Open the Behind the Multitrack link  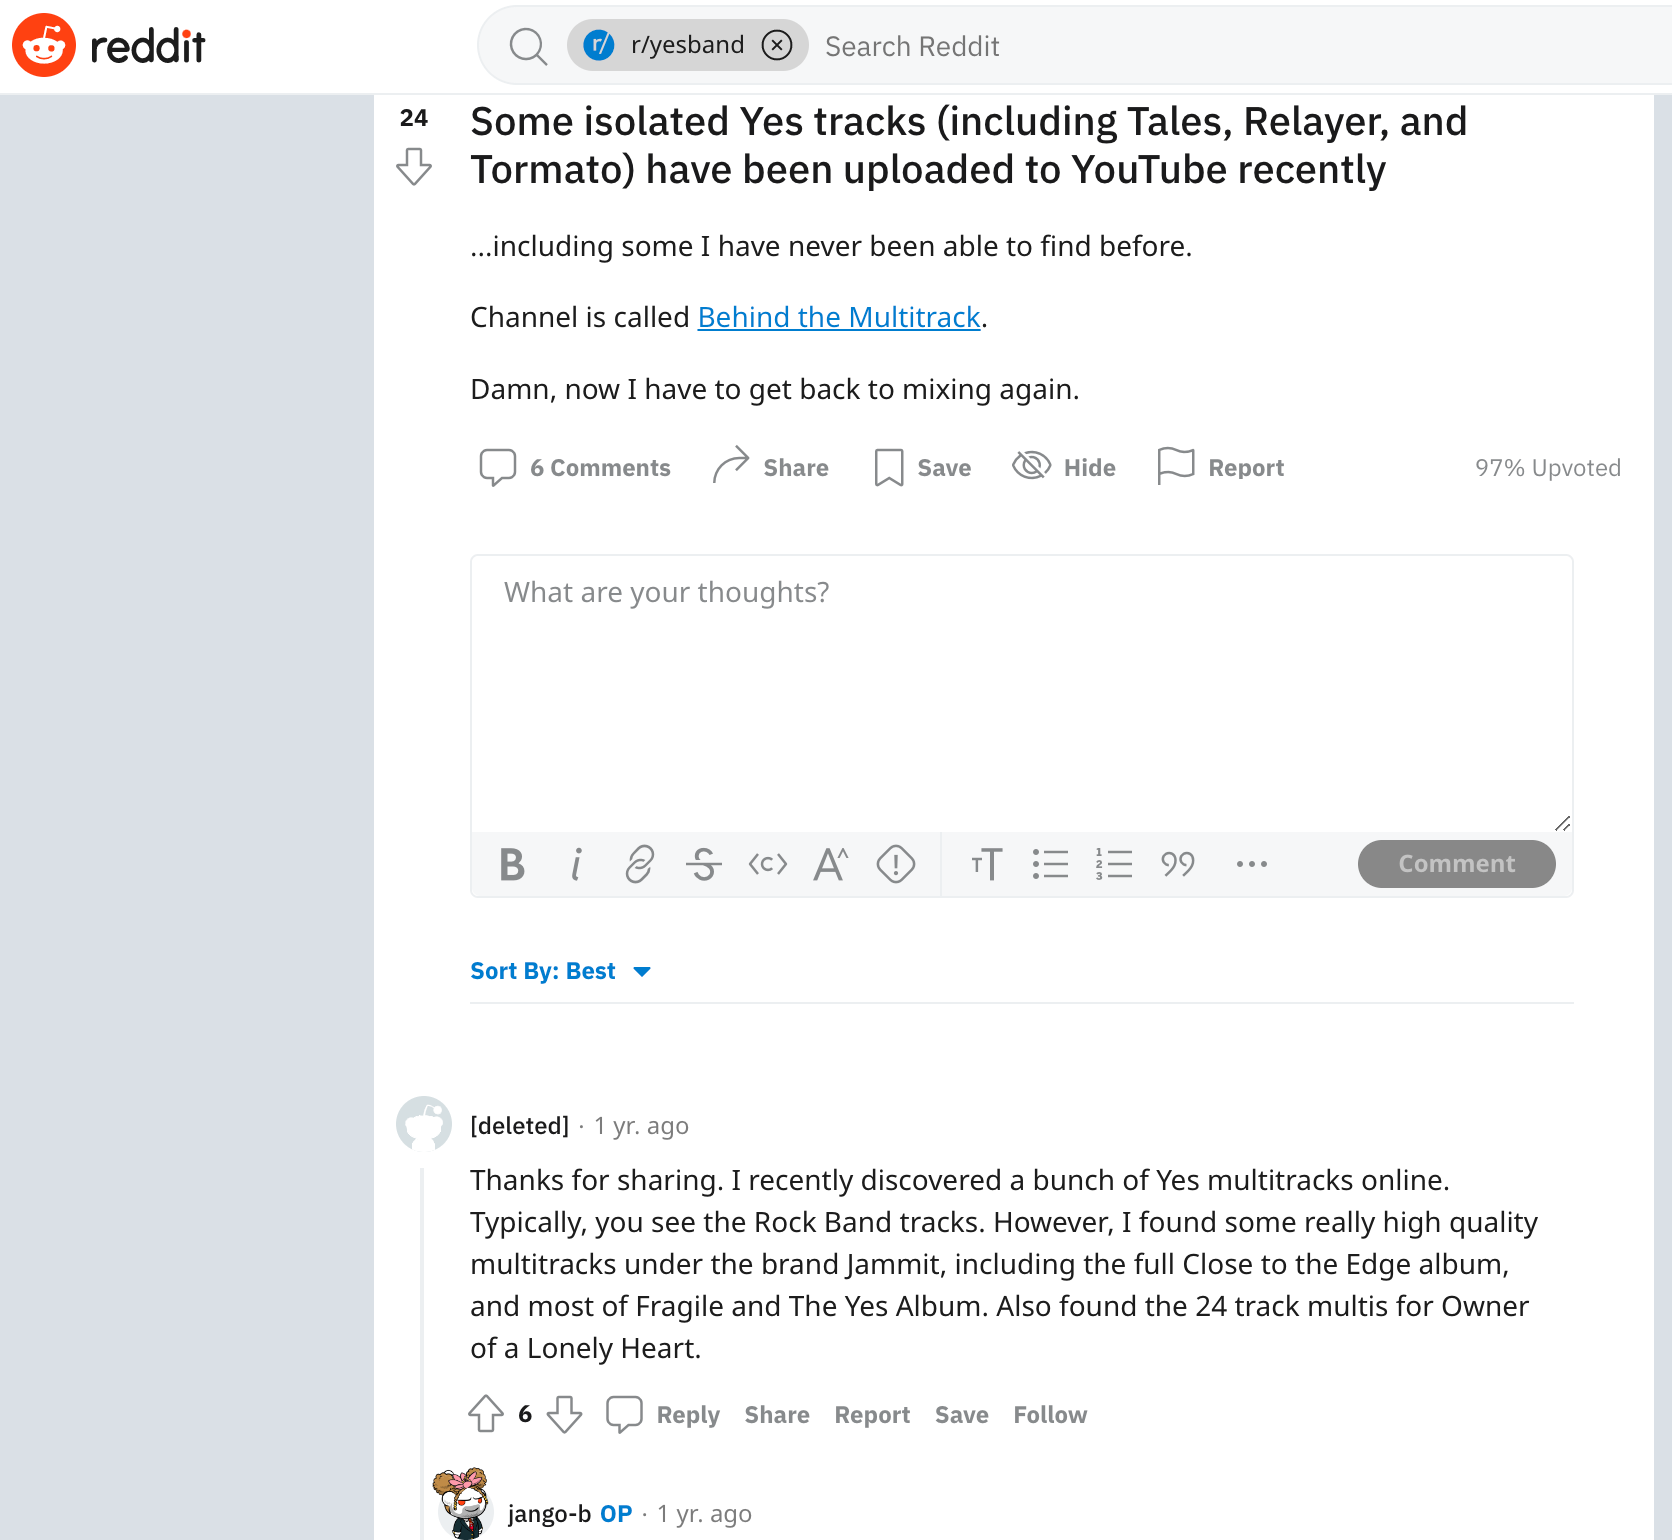[839, 317]
